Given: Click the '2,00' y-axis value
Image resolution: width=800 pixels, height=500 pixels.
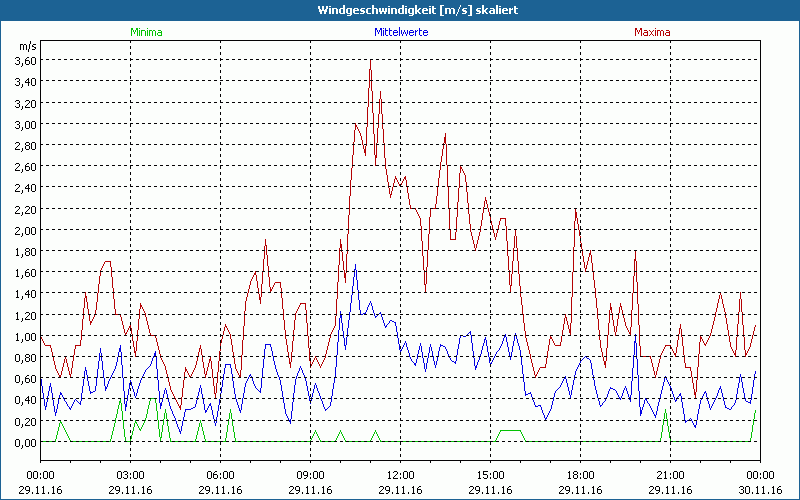Looking at the screenshot, I should tap(26, 230).
